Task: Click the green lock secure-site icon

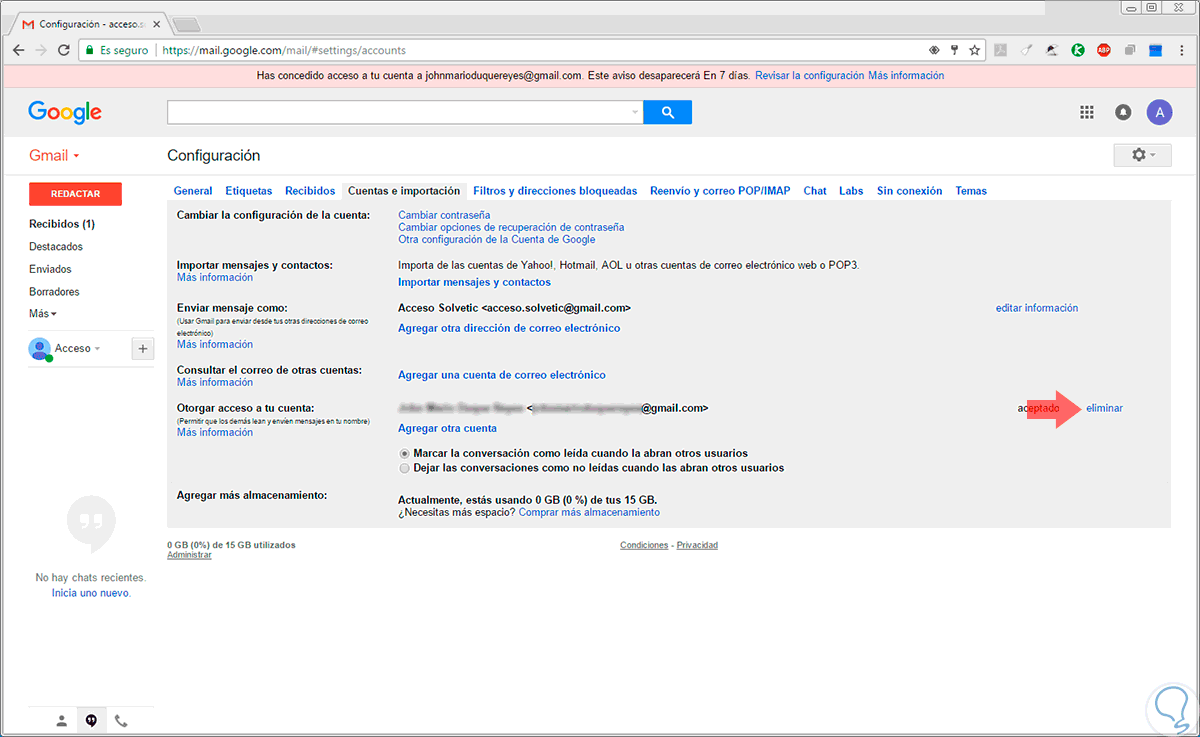Action: [91, 50]
